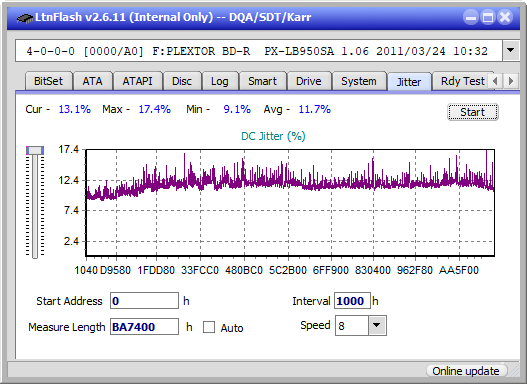Viewport: 527px width, 384px height.
Task: Close the LtnFlash window
Action: 505,17
